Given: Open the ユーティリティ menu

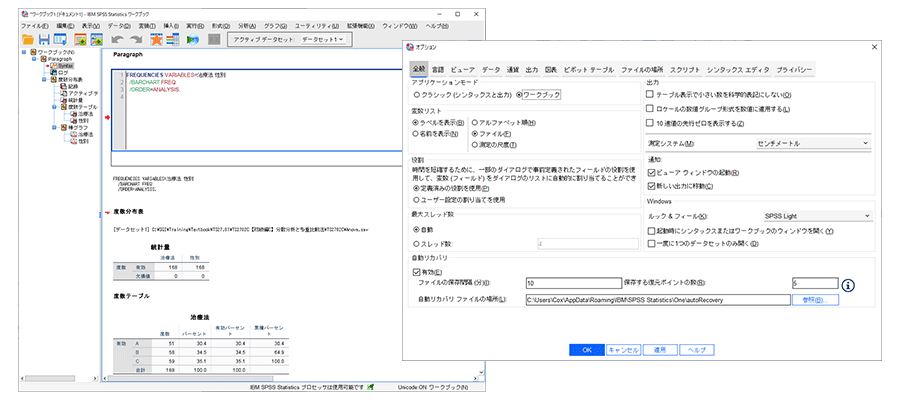Looking at the screenshot, I should click(316, 26).
